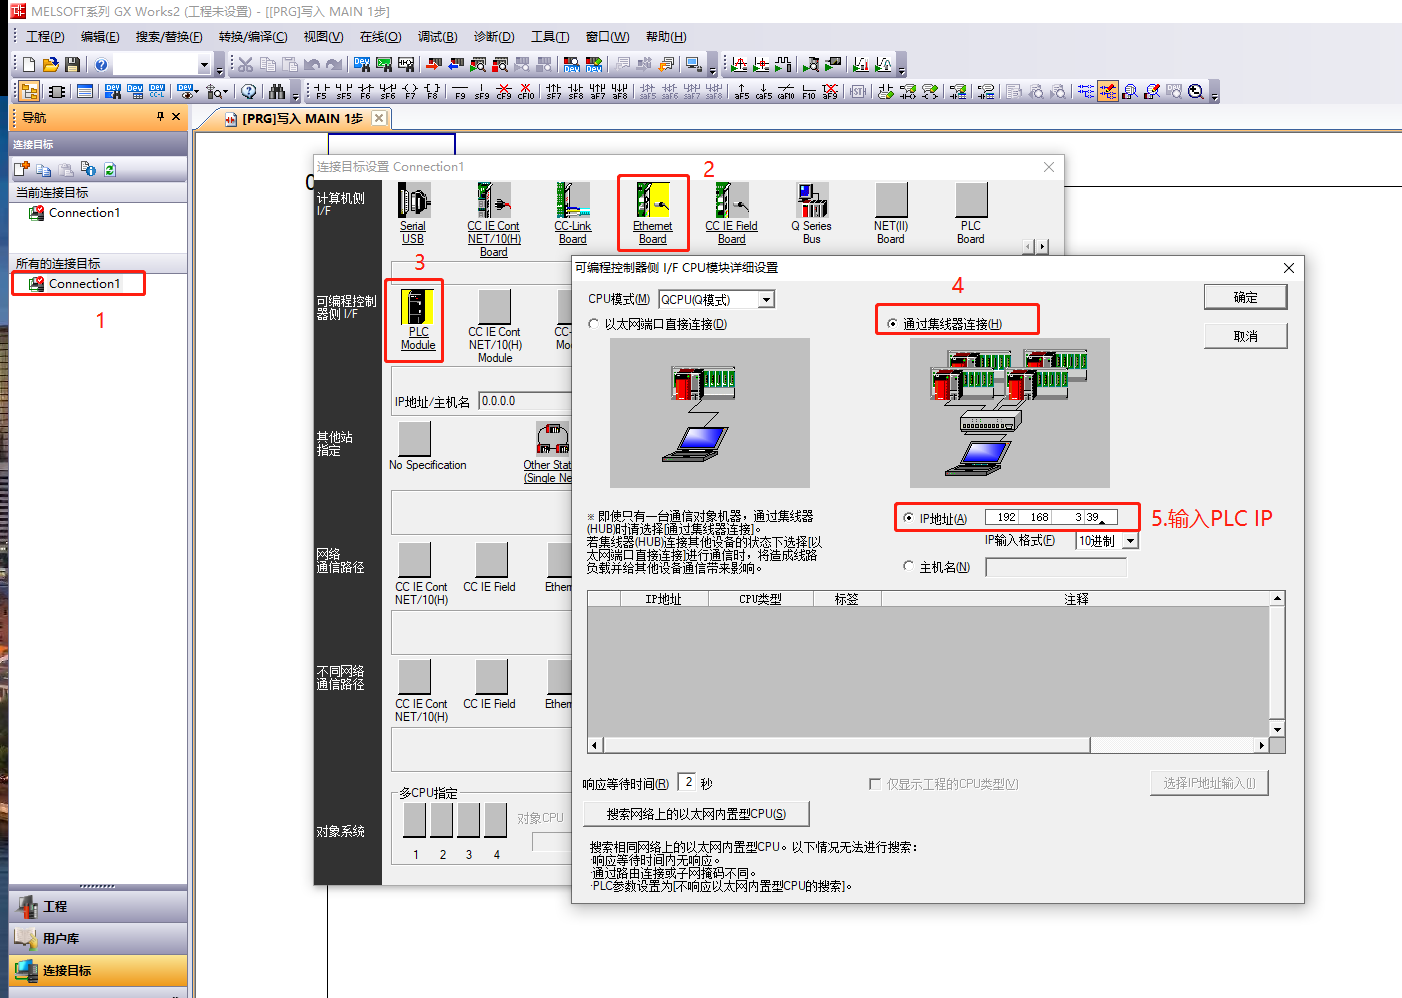This screenshot has height=998, width=1402.
Task: Switch to [PRG]写入 MAIN 1步 tab
Action: point(302,118)
